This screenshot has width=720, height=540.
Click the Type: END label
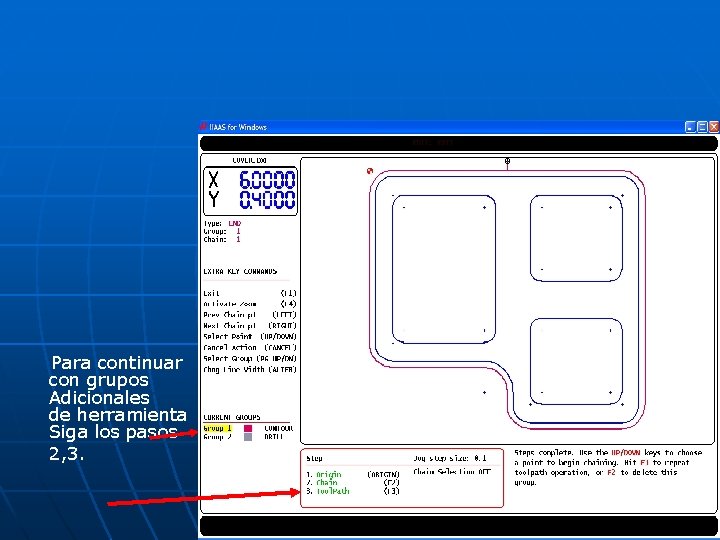click(222, 223)
